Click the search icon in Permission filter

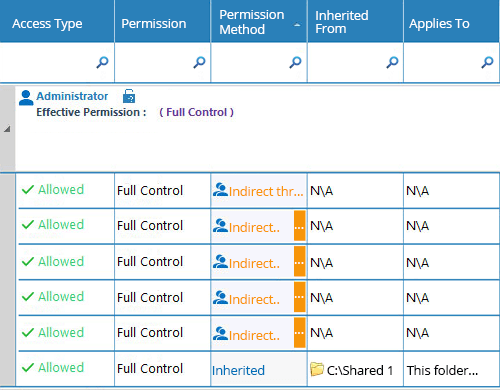199,62
